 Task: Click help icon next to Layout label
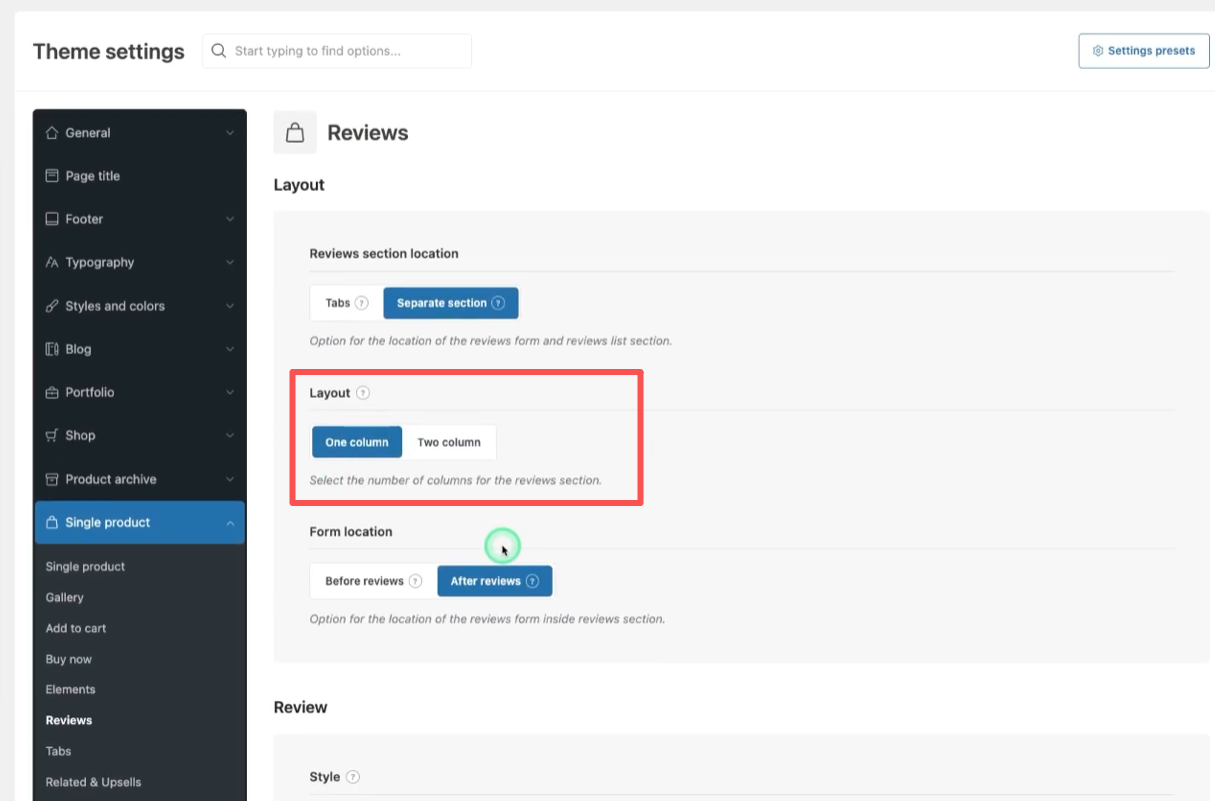coord(363,393)
